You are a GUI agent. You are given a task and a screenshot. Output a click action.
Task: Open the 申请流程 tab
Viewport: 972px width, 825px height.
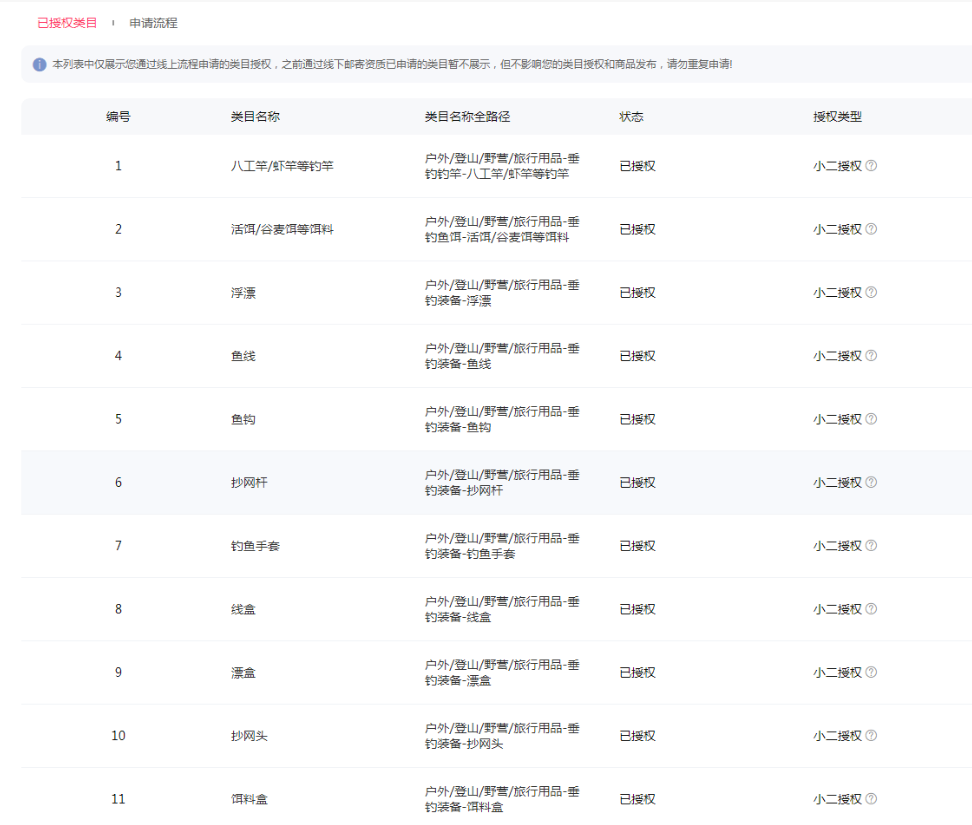tap(153, 22)
